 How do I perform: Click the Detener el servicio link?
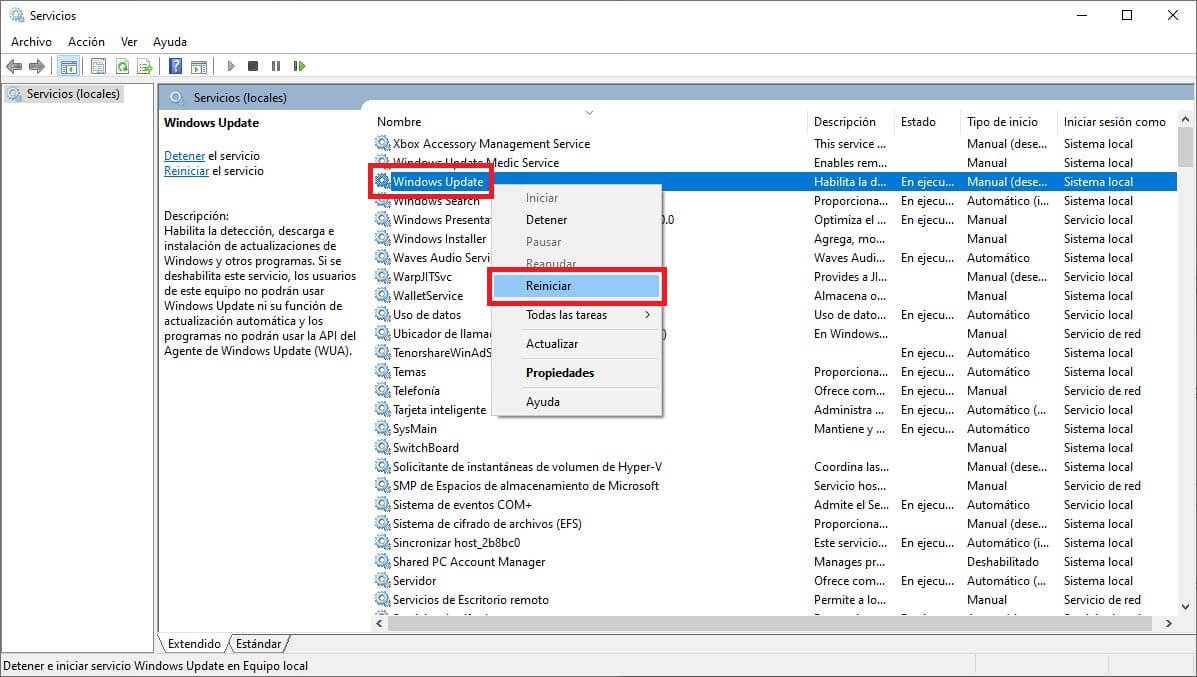[185, 156]
